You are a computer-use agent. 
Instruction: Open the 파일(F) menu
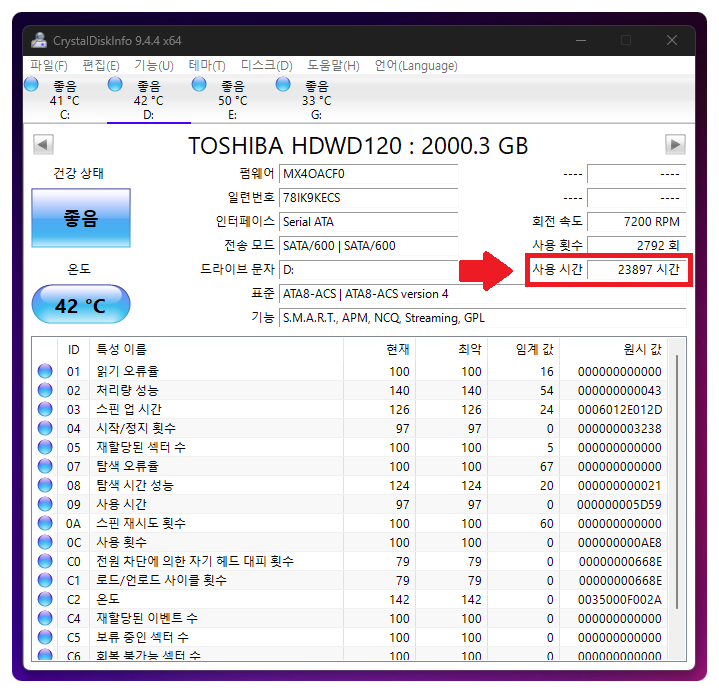[49, 66]
